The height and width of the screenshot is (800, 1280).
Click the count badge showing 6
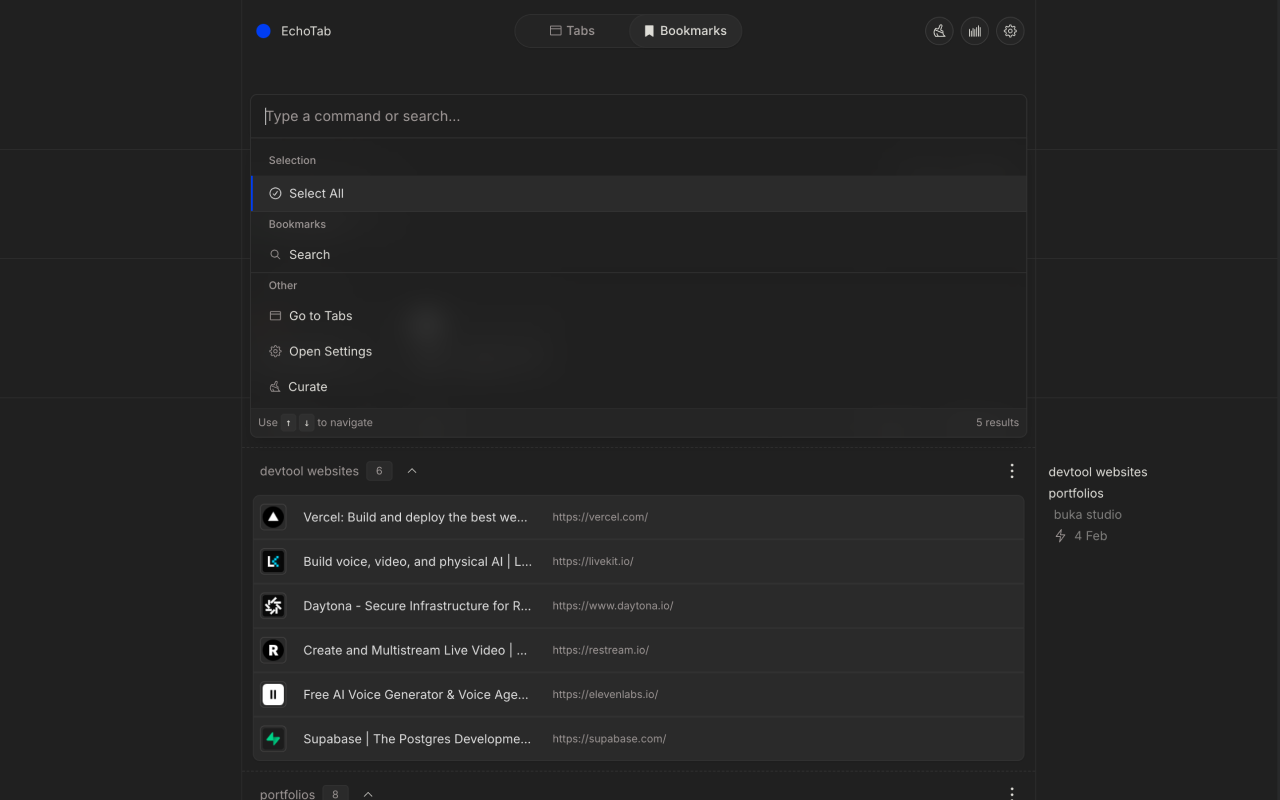[x=379, y=471]
